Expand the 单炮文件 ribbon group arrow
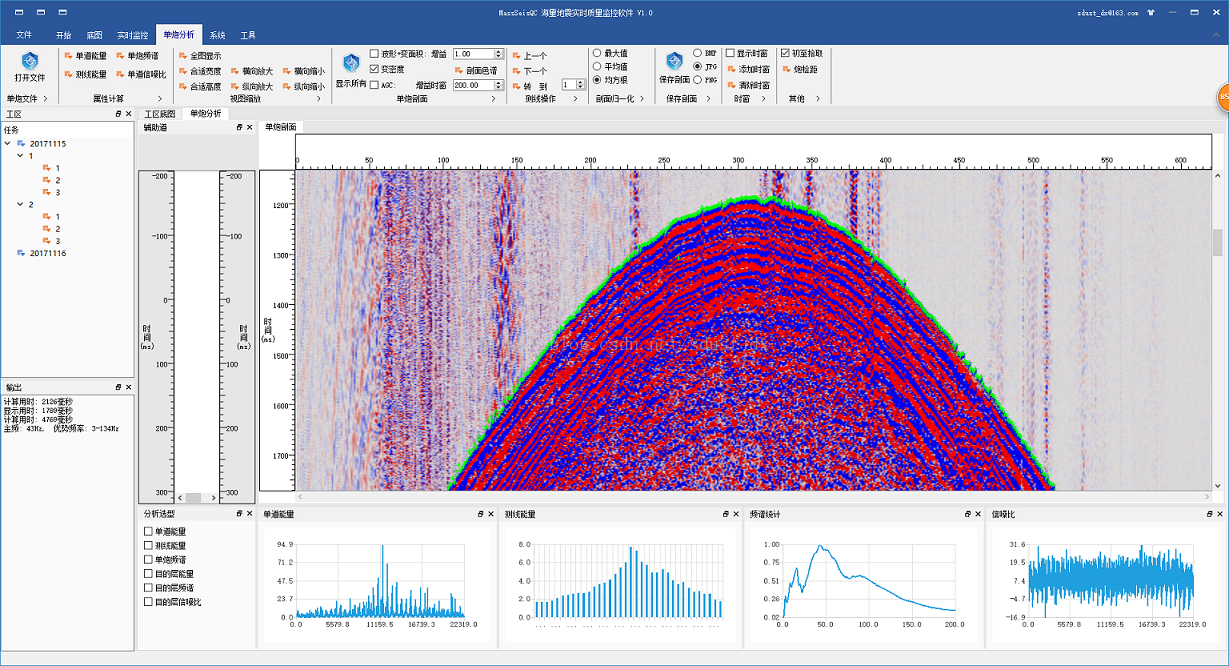1229x666 pixels. point(46,98)
